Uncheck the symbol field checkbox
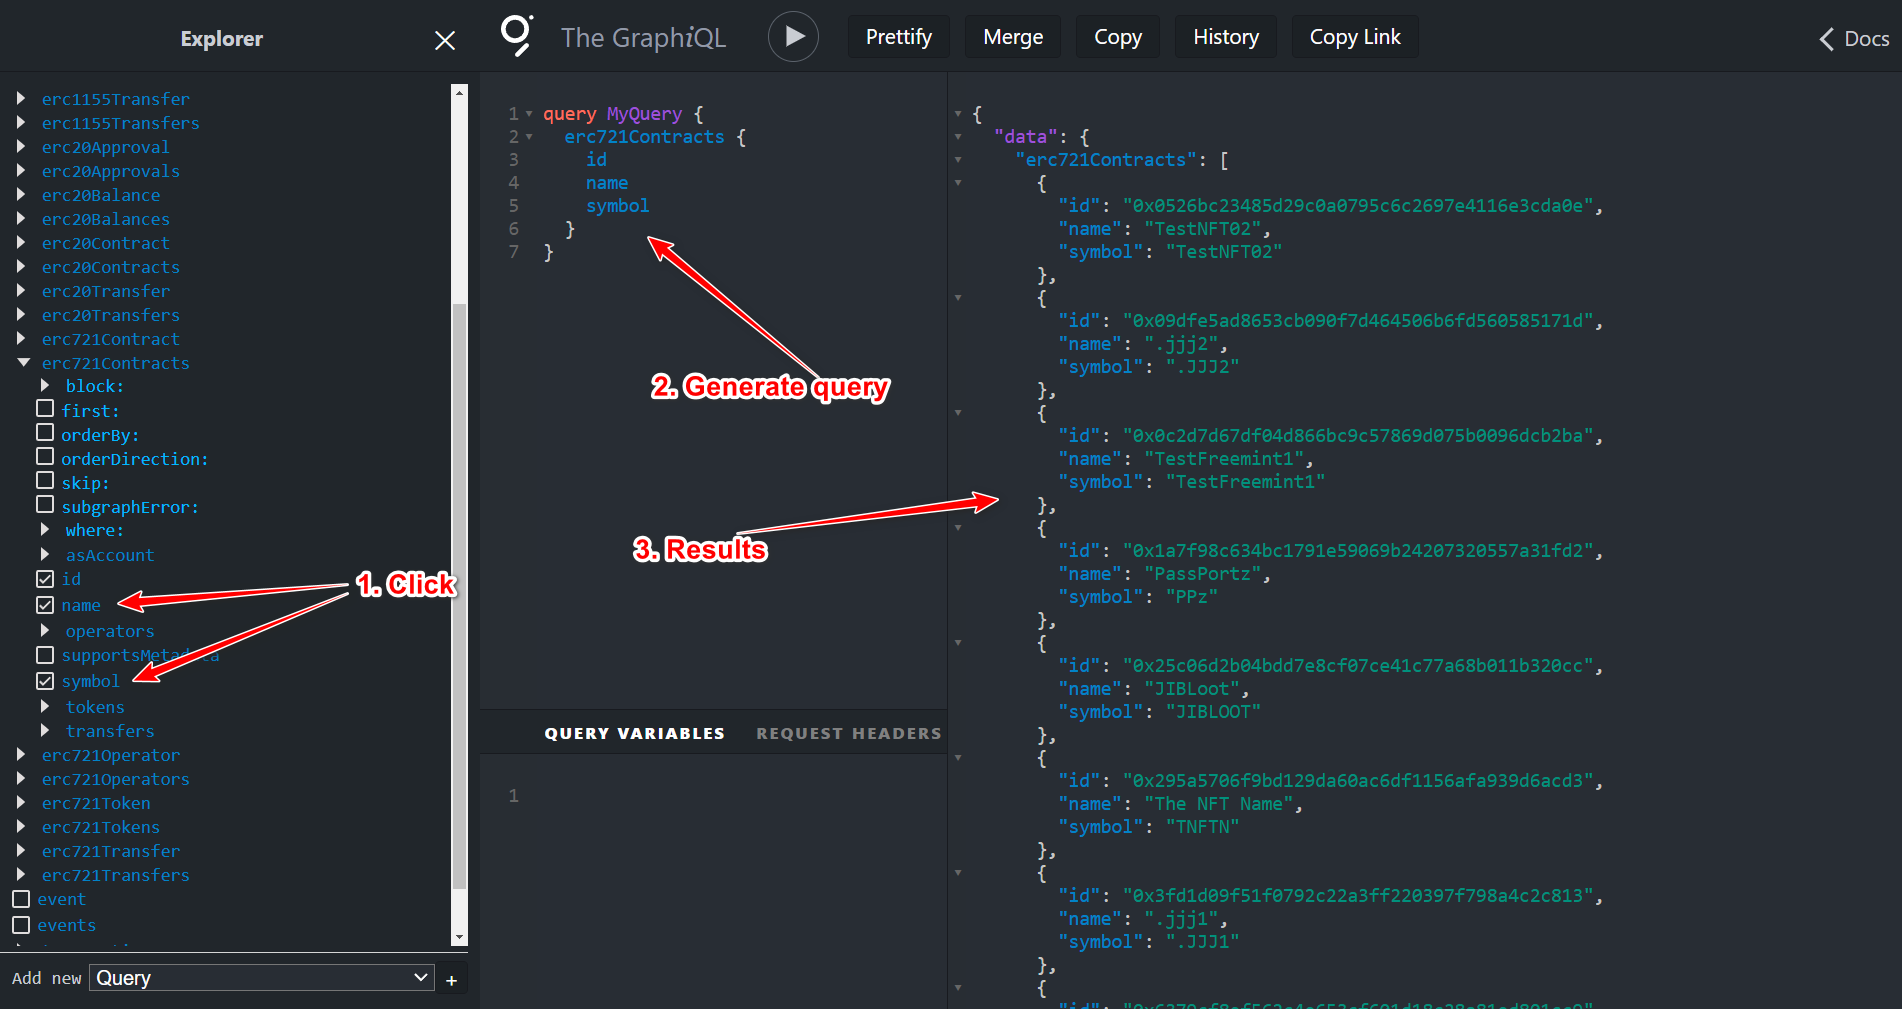1902x1009 pixels. tap(45, 681)
